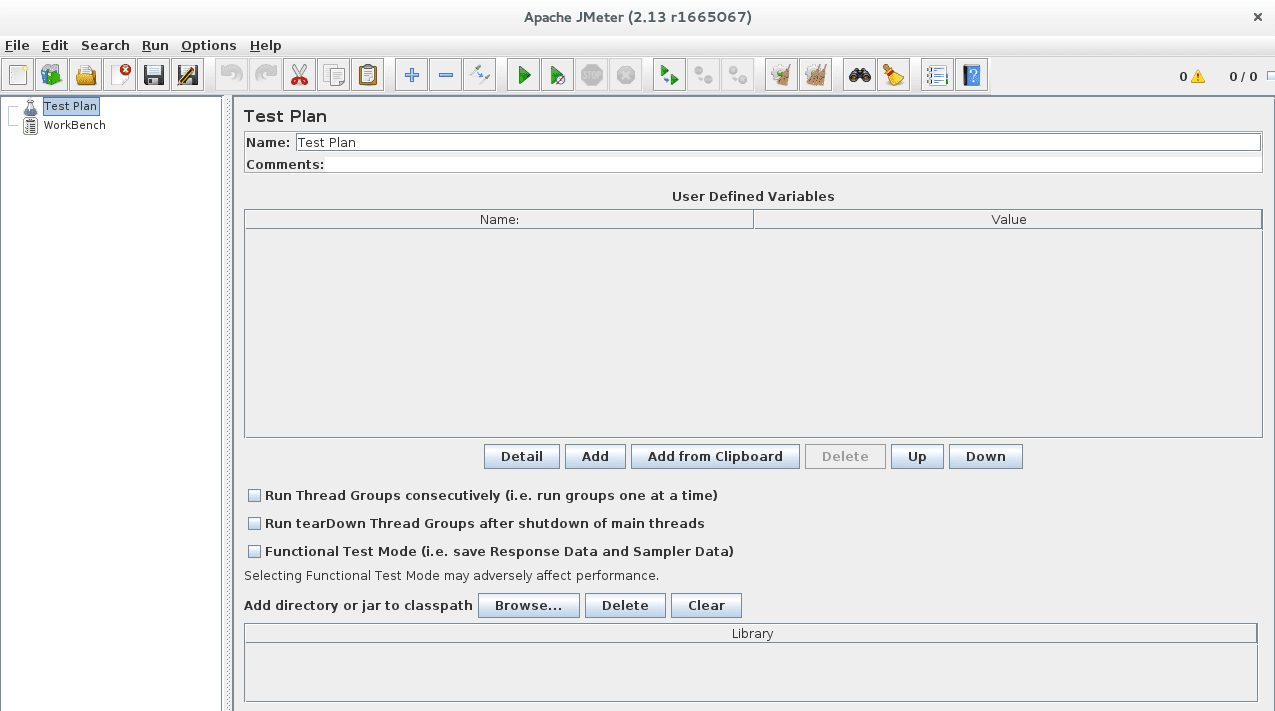Click the classpath Clear button
Image resolution: width=1275 pixels, height=711 pixels.
[x=706, y=605]
